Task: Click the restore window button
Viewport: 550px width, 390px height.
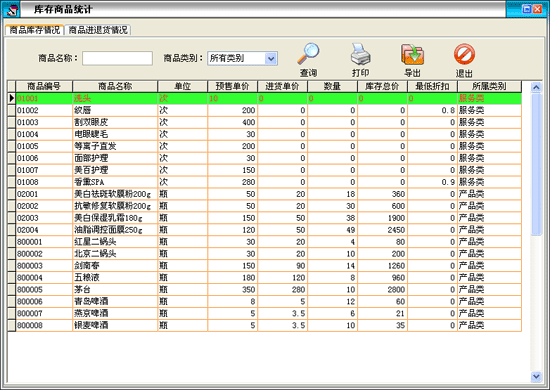Action: coord(526,9)
